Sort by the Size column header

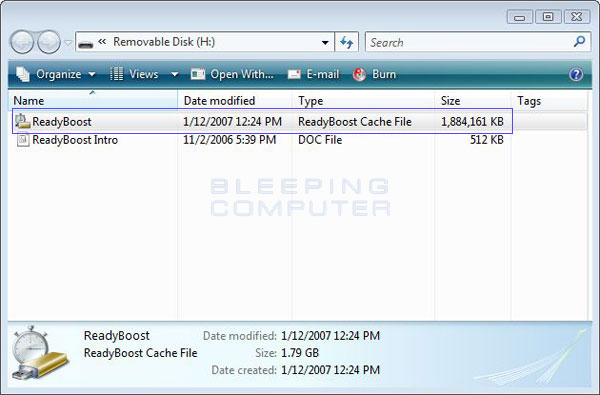[473, 100]
